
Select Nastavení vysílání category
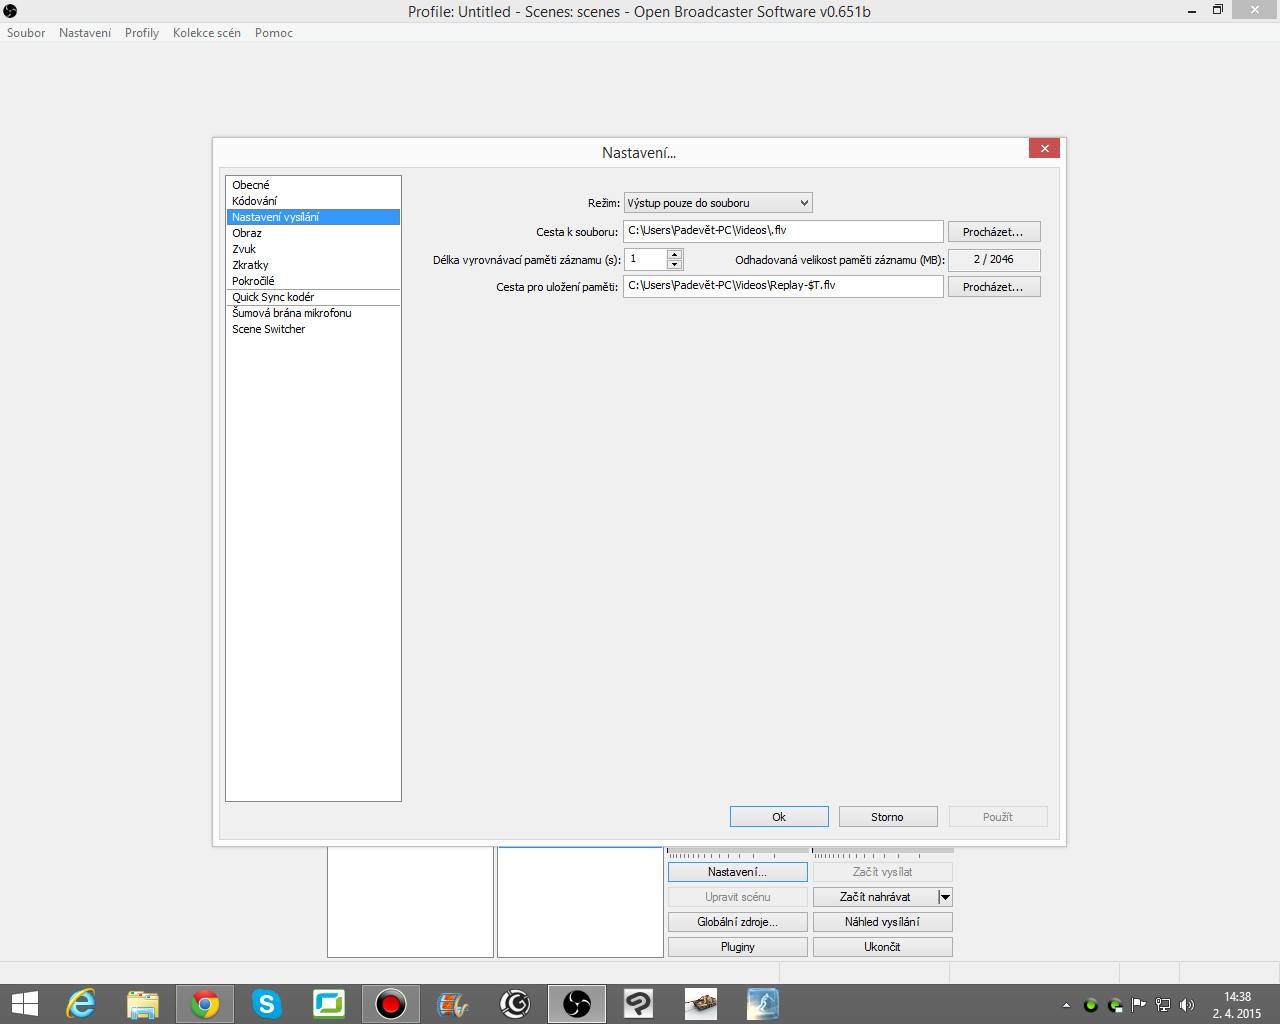point(313,217)
